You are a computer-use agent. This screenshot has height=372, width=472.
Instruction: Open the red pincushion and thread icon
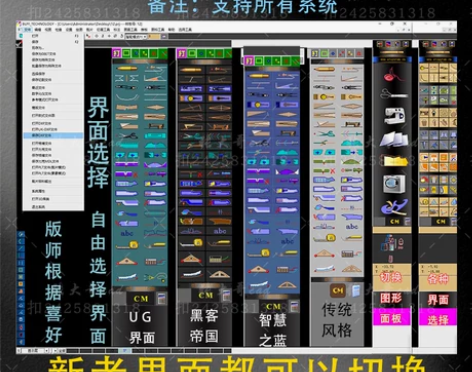[x=393, y=75]
